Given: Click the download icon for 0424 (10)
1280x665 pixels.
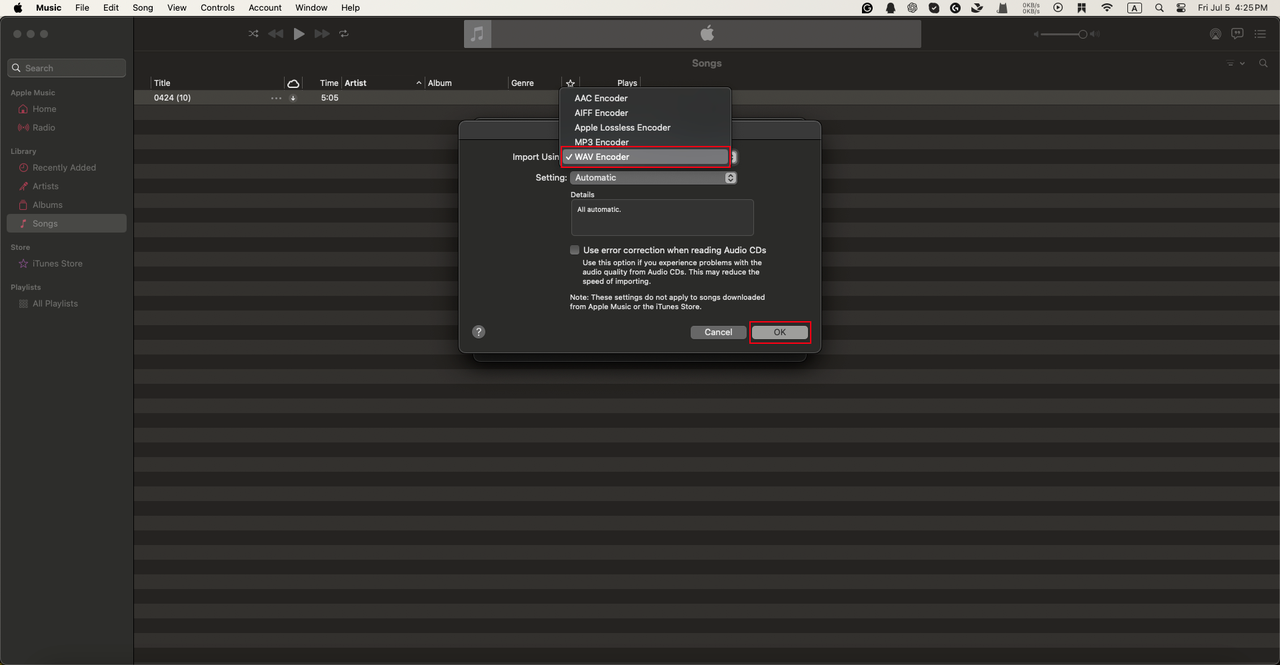Looking at the screenshot, I should click(x=293, y=98).
